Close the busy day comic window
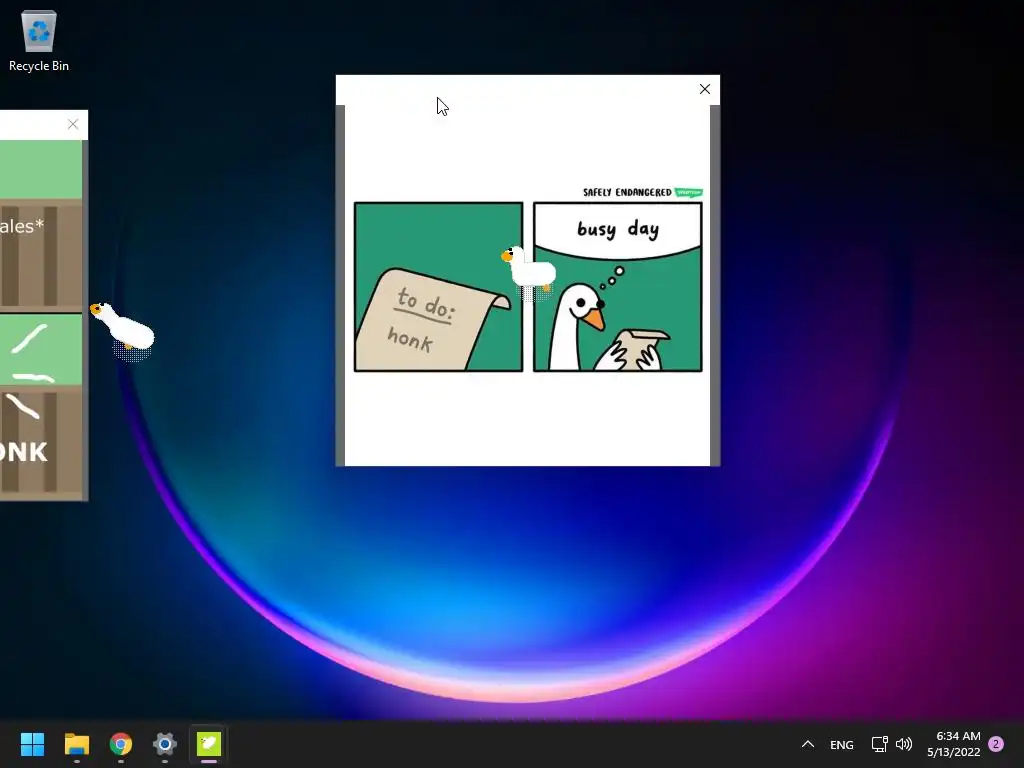Image resolution: width=1024 pixels, height=768 pixels. pos(705,89)
